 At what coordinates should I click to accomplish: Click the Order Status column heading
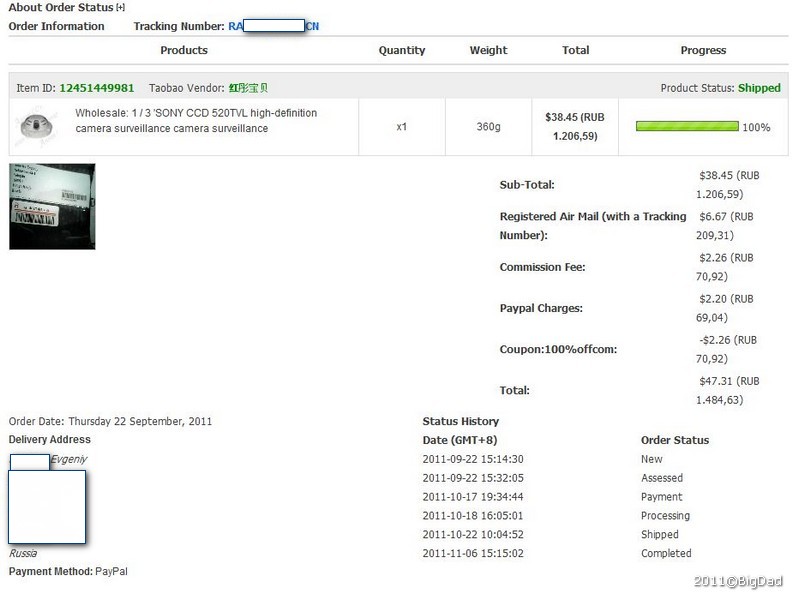pyautogui.click(x=675, y=440)
